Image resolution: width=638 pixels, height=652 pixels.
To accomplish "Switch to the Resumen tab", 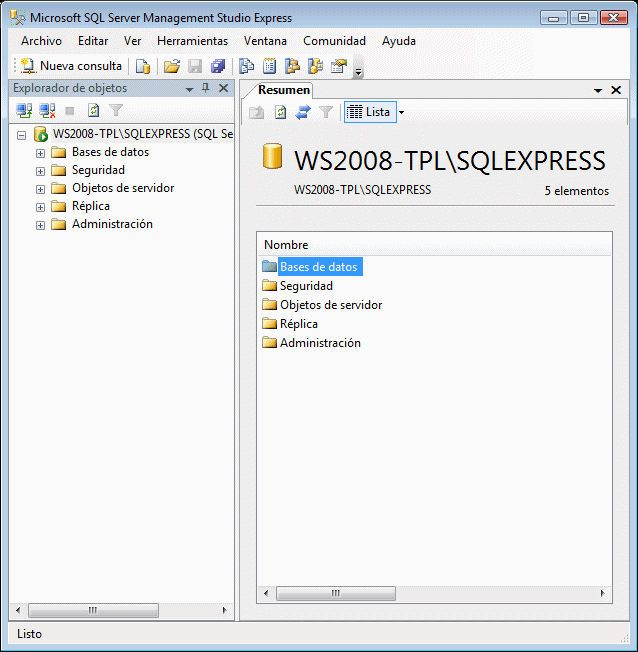I will (x=284, y=90).
